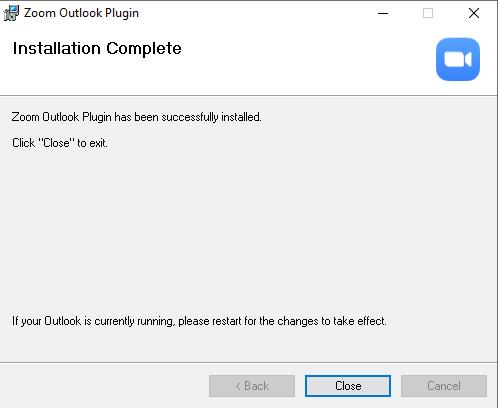Click the Close button to exit installer

coord(348,386)
